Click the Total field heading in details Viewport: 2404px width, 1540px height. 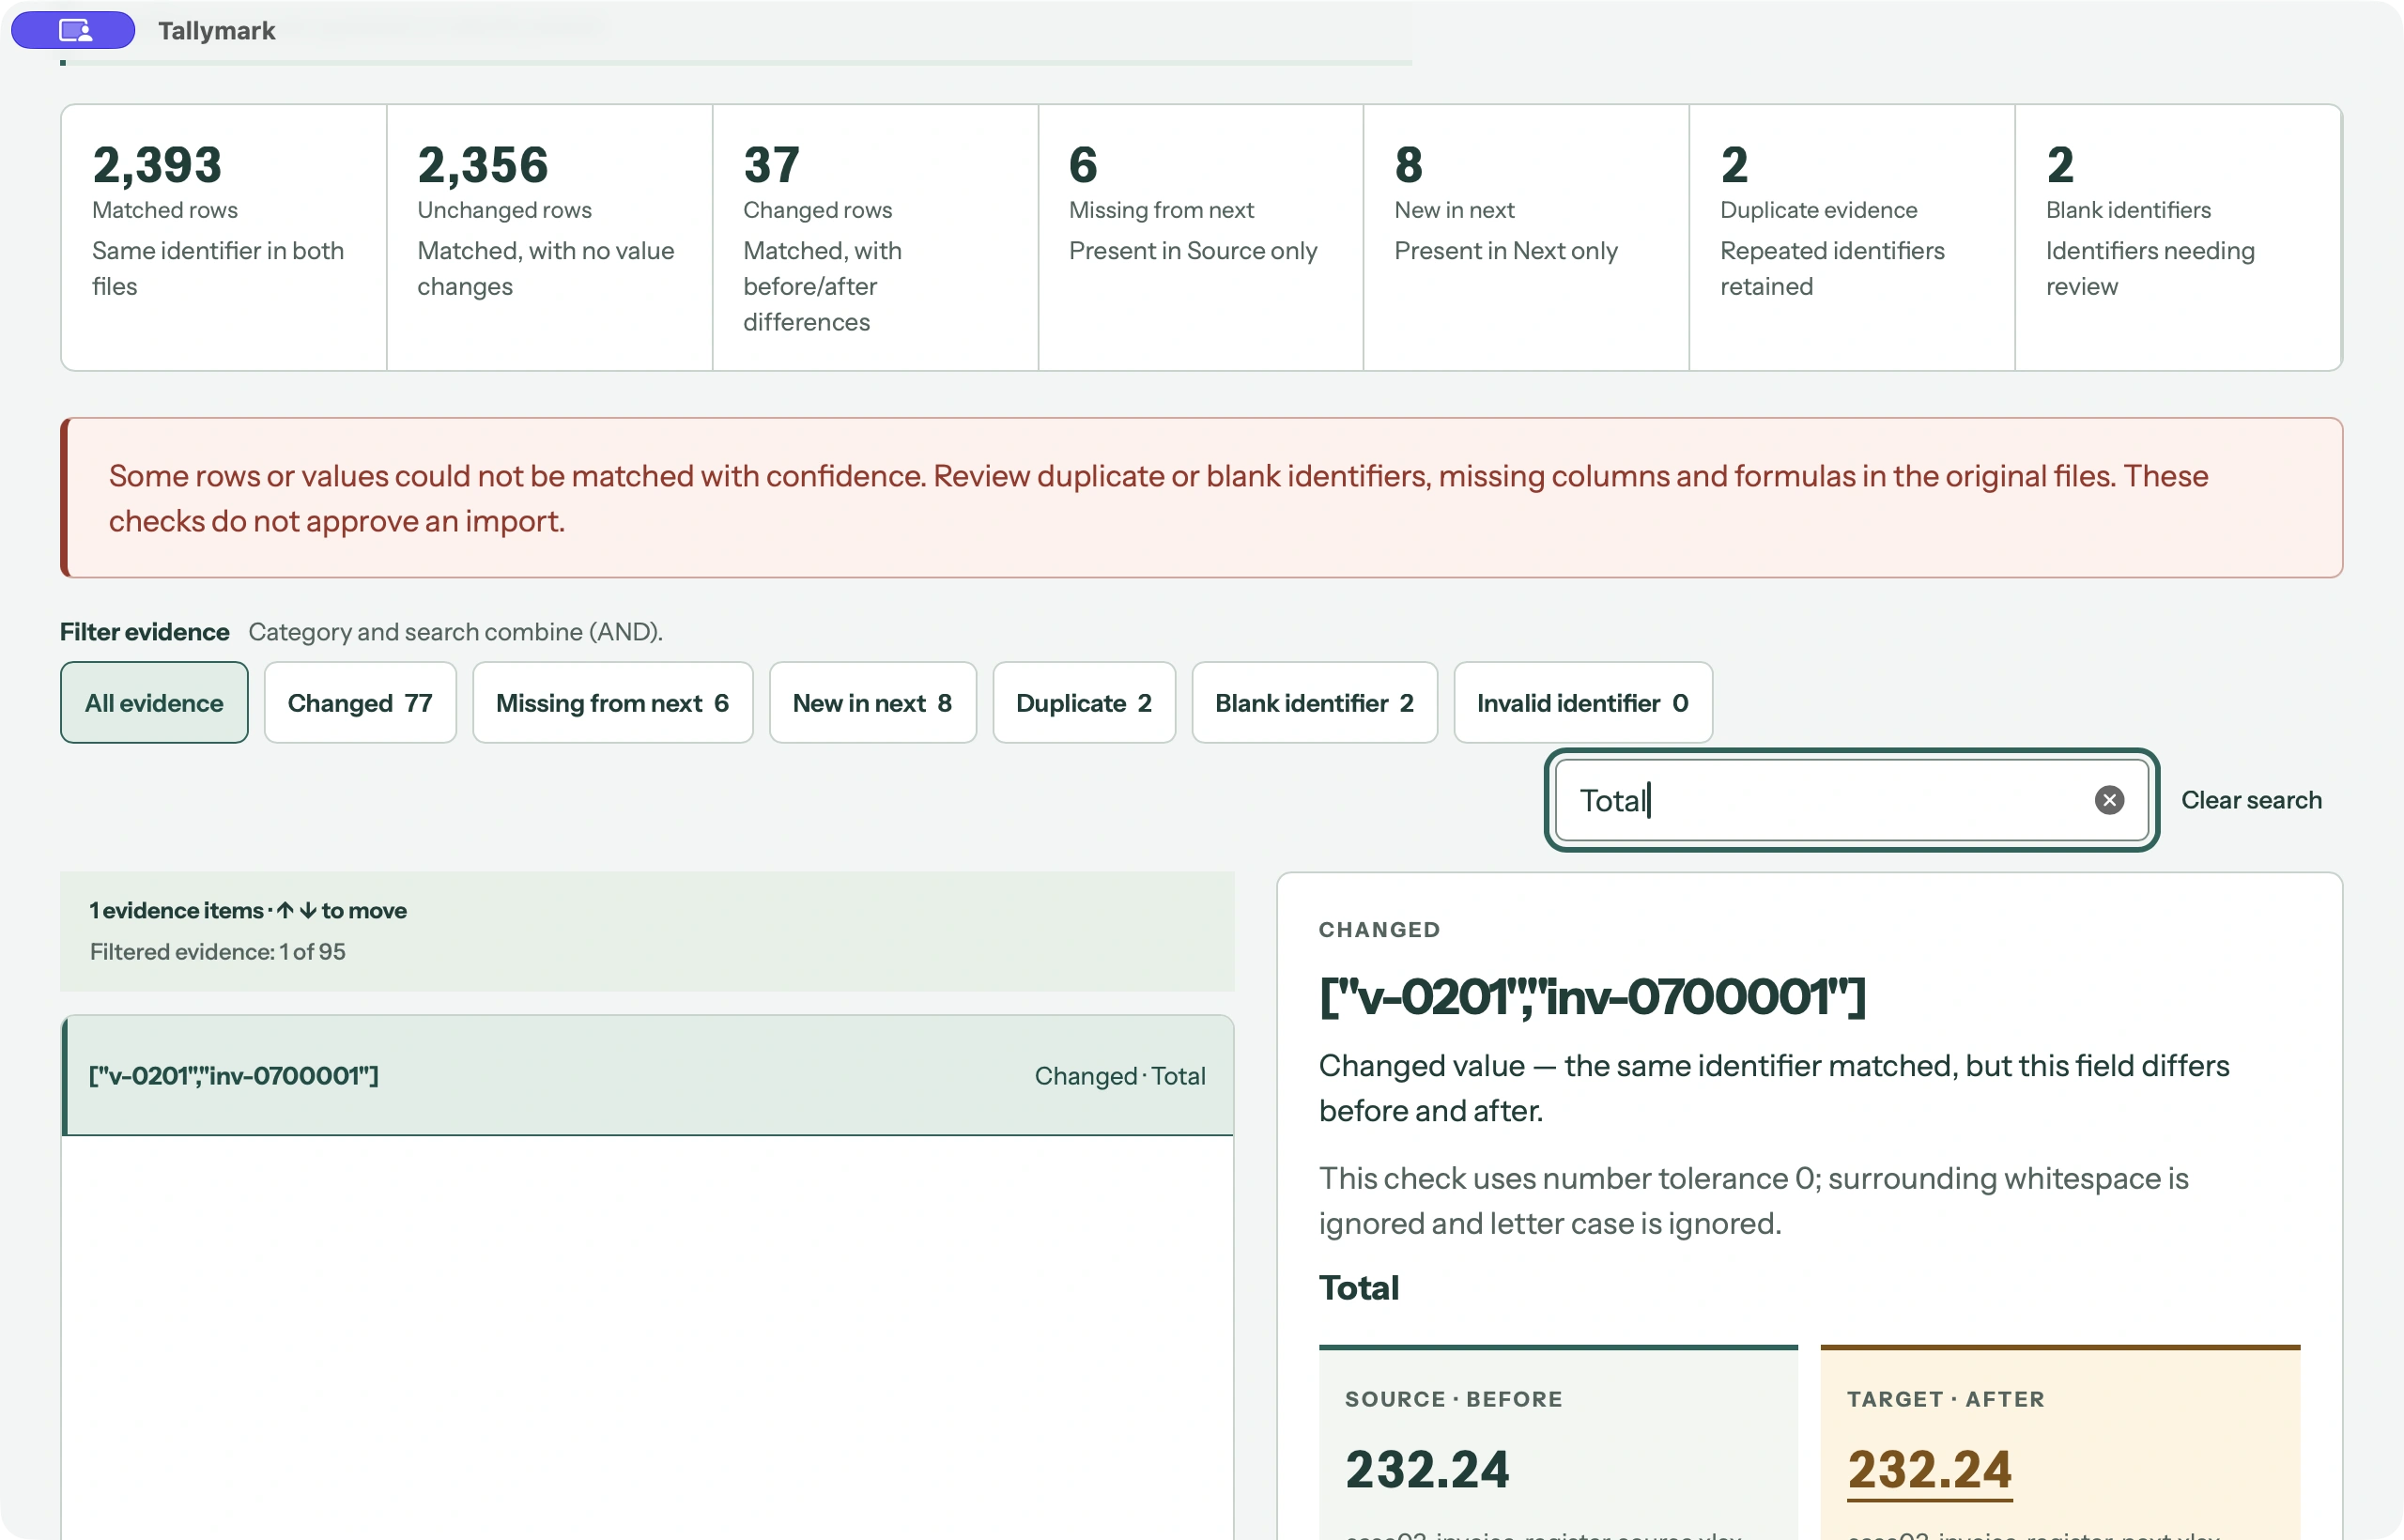pos(1358,1288)
